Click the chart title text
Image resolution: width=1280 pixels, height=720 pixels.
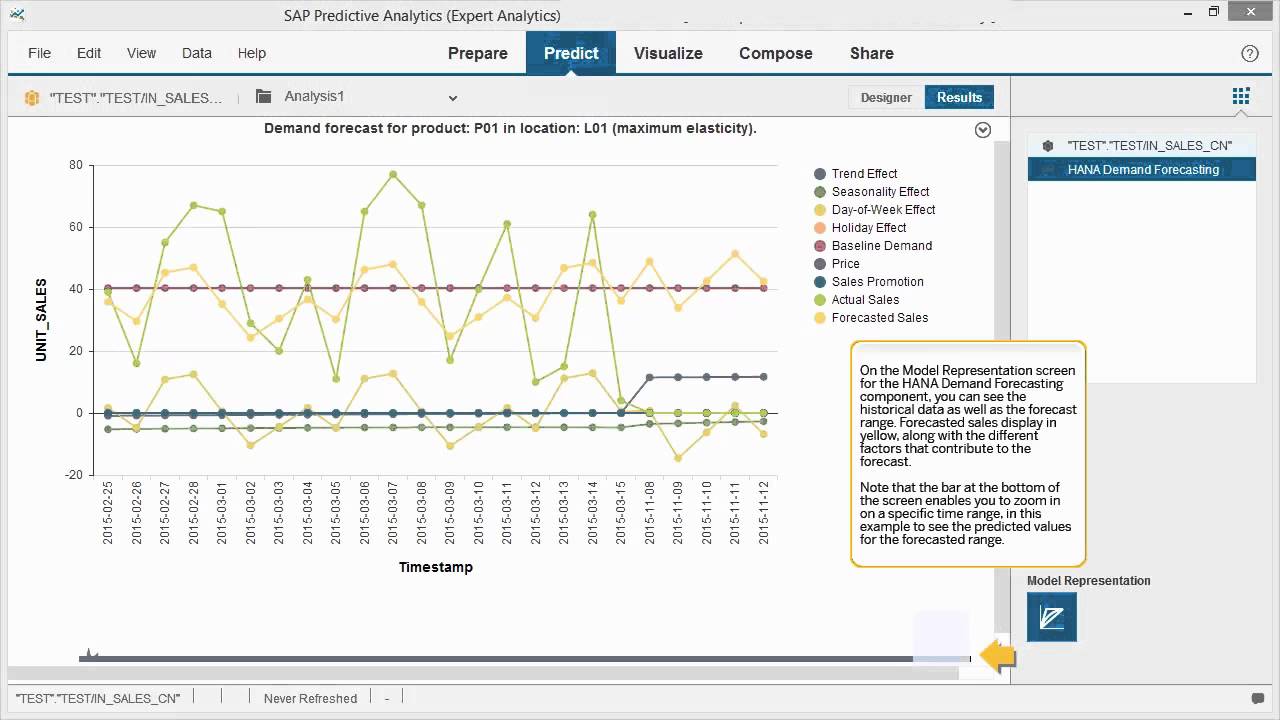(x=510, y=128)
